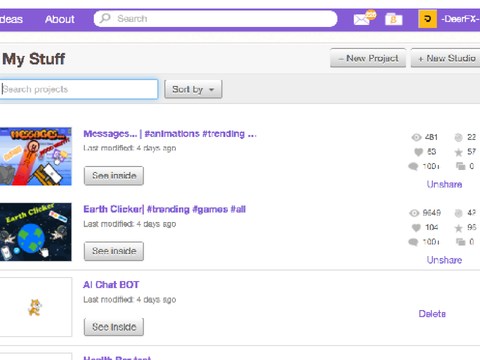Open the AI Chat BOT cat thumbnail
The width and height of the screenshot is (480, 360).
point(36,307)
